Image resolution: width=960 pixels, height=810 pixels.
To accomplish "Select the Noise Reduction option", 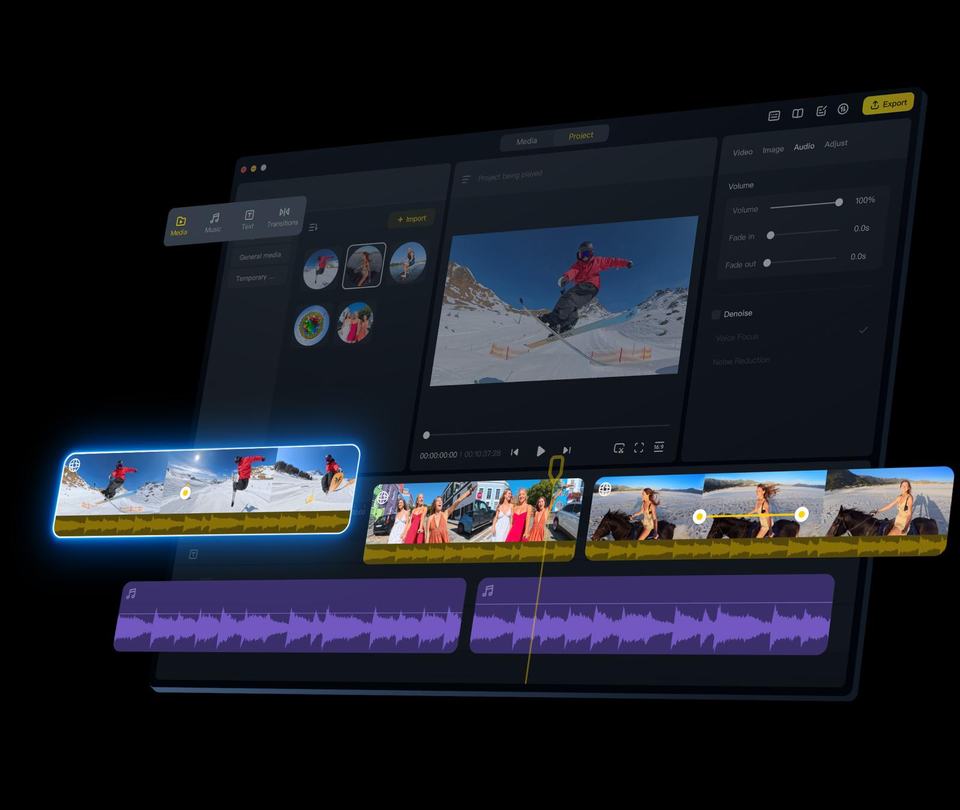I will (741, 361).
